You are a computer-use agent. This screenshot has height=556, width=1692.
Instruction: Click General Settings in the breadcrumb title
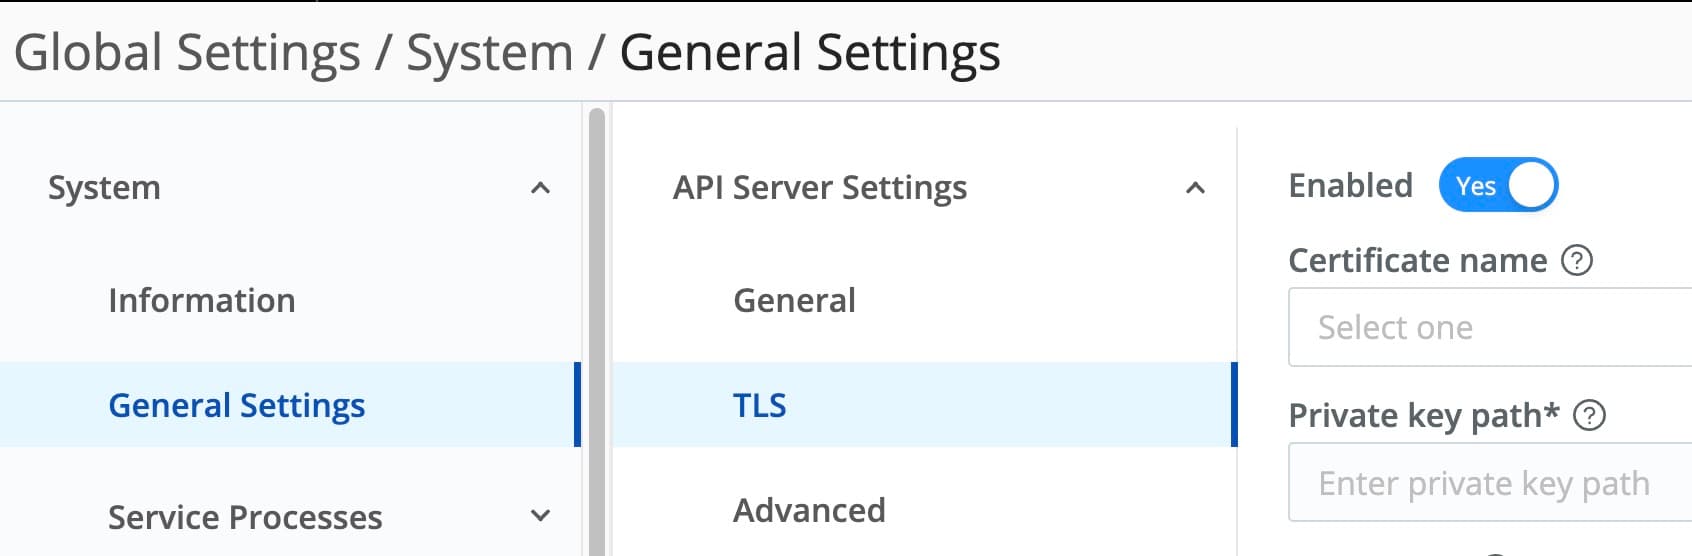(x=809, y=53)
